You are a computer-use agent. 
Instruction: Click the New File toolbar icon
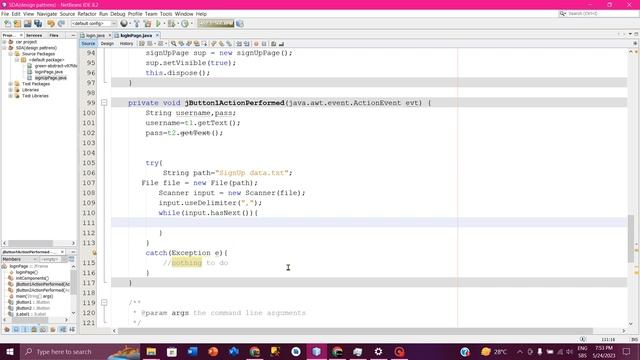(7, 24)
